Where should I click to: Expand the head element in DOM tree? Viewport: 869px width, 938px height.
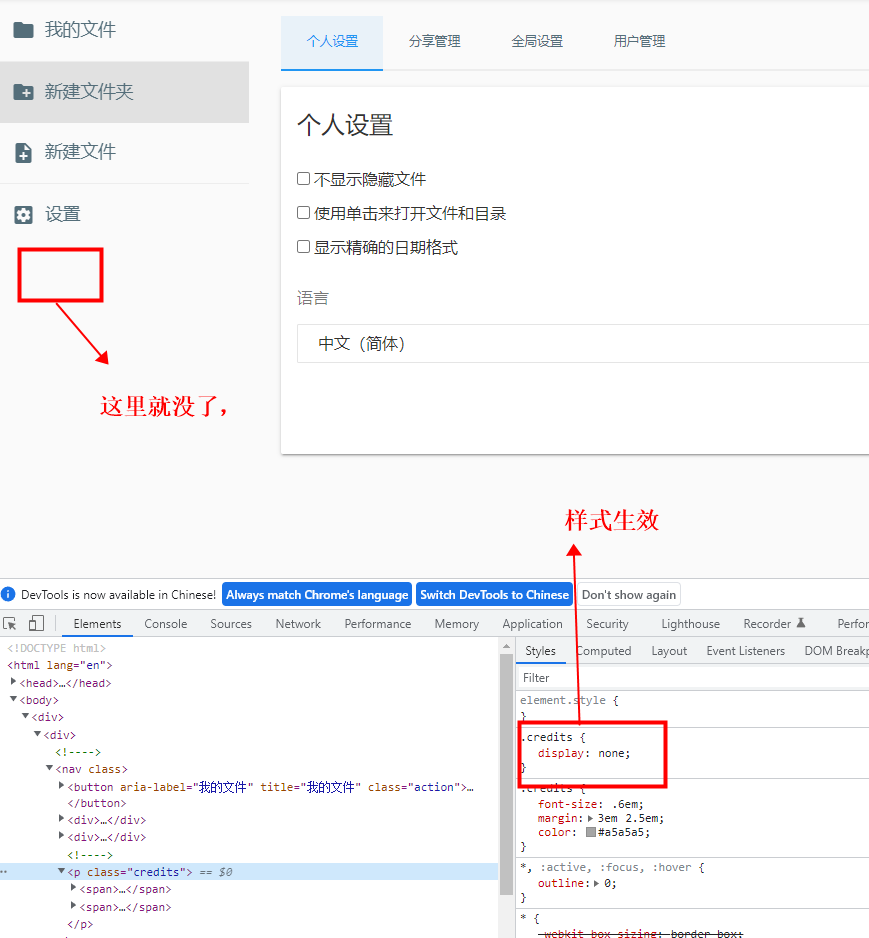(12, 682)
